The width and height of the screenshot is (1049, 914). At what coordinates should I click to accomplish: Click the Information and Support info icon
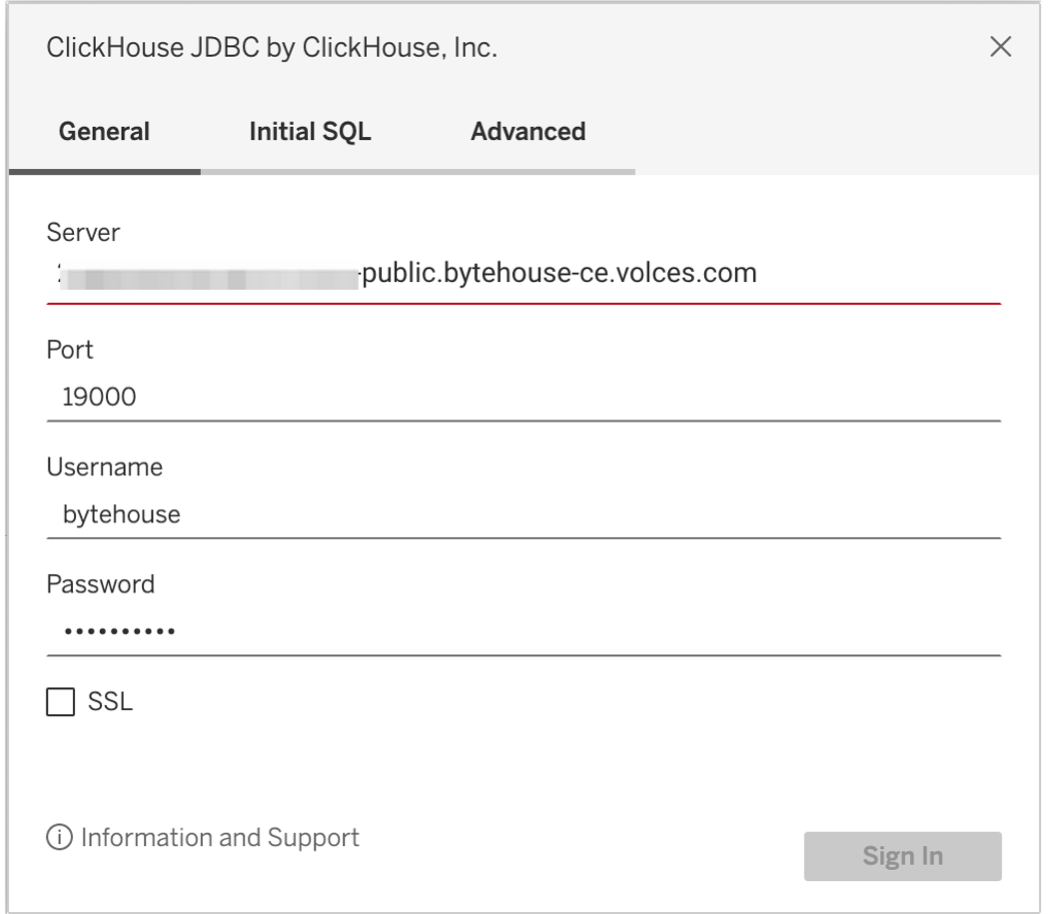click(x=61, y=837)
